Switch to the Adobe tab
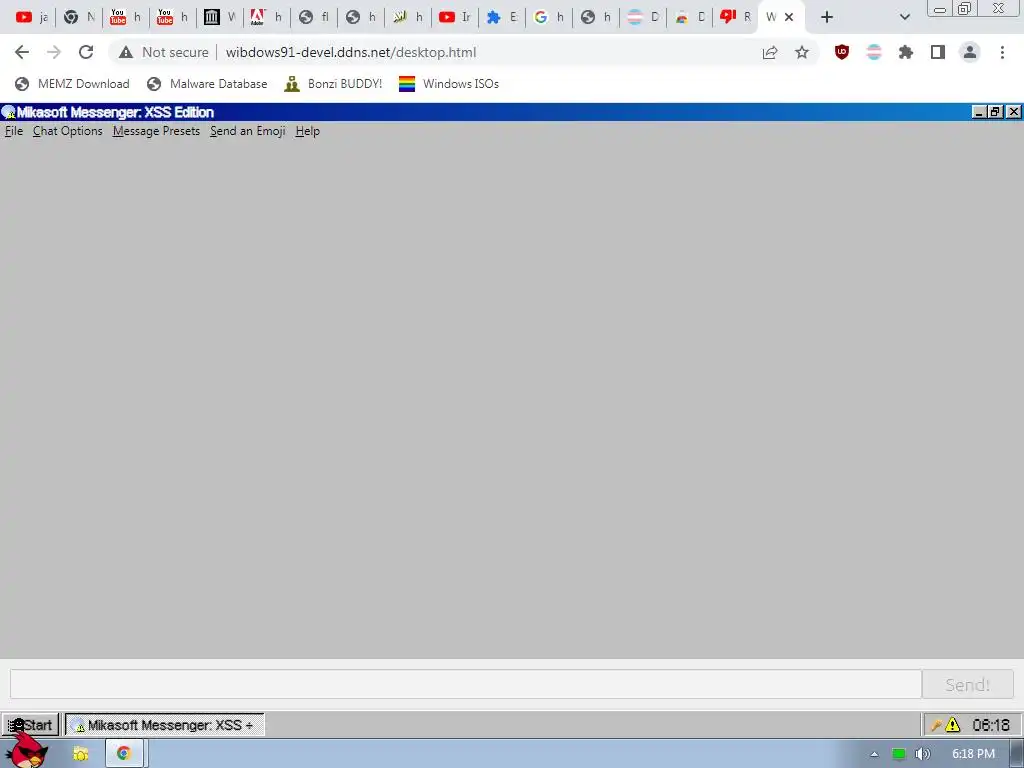1024x768 pixels. (266, 17)
